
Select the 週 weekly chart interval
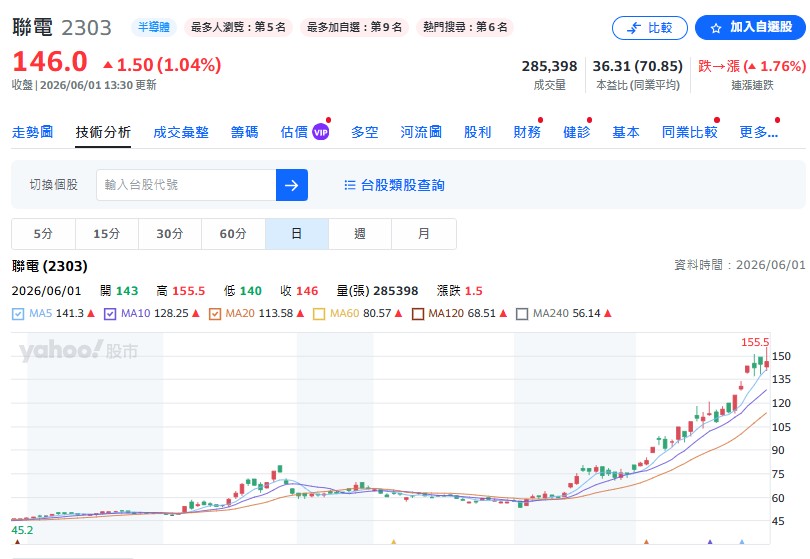[360, 234]
